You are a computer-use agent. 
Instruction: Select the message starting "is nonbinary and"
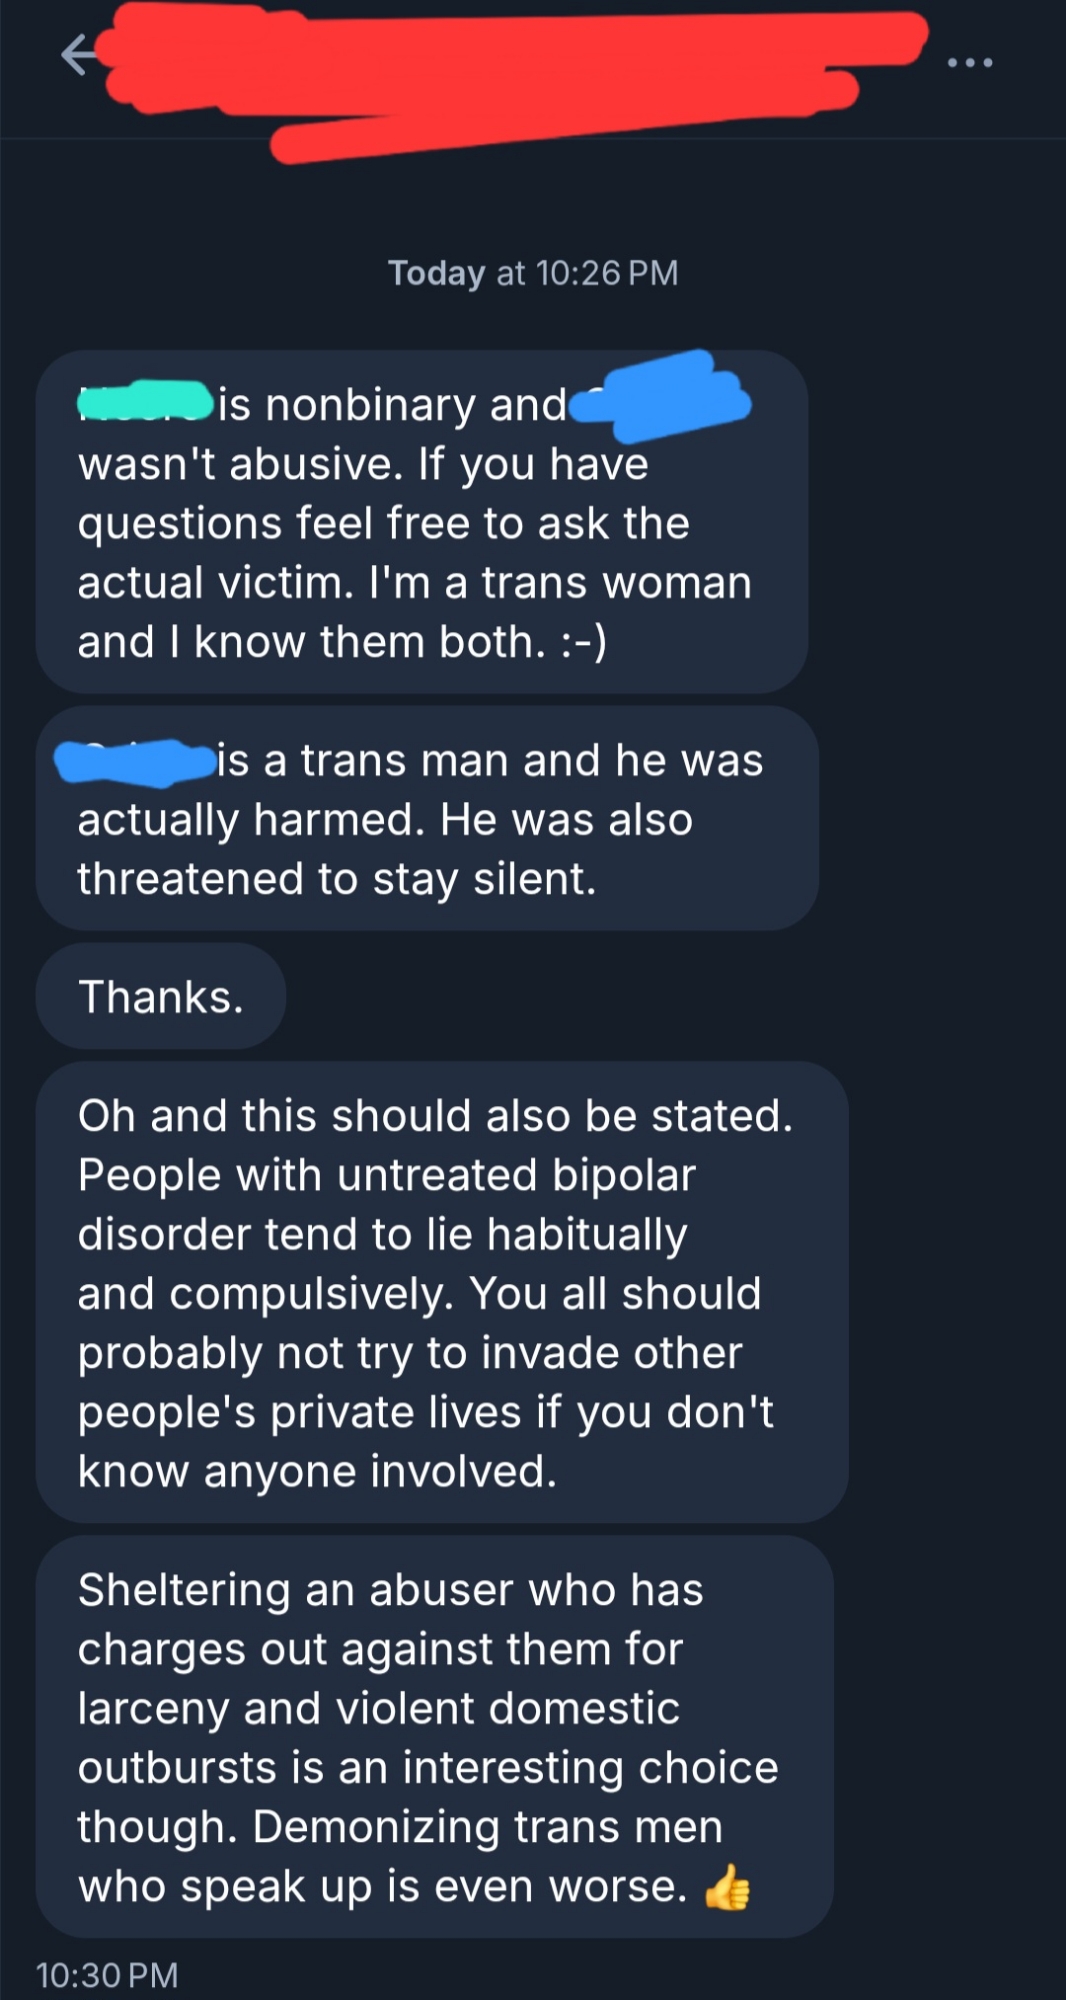[421, 522]
